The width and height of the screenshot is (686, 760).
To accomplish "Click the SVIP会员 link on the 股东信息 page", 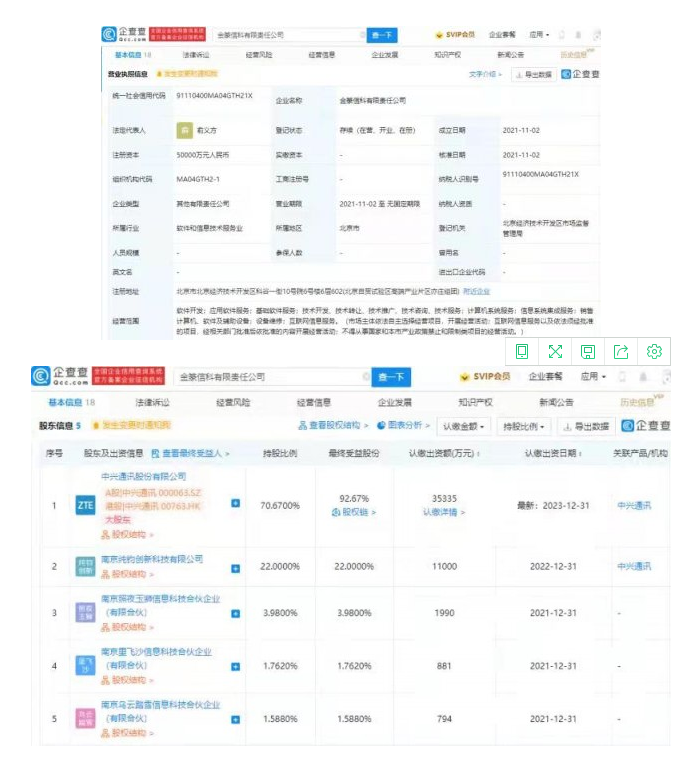I will [x=485, y=377].
